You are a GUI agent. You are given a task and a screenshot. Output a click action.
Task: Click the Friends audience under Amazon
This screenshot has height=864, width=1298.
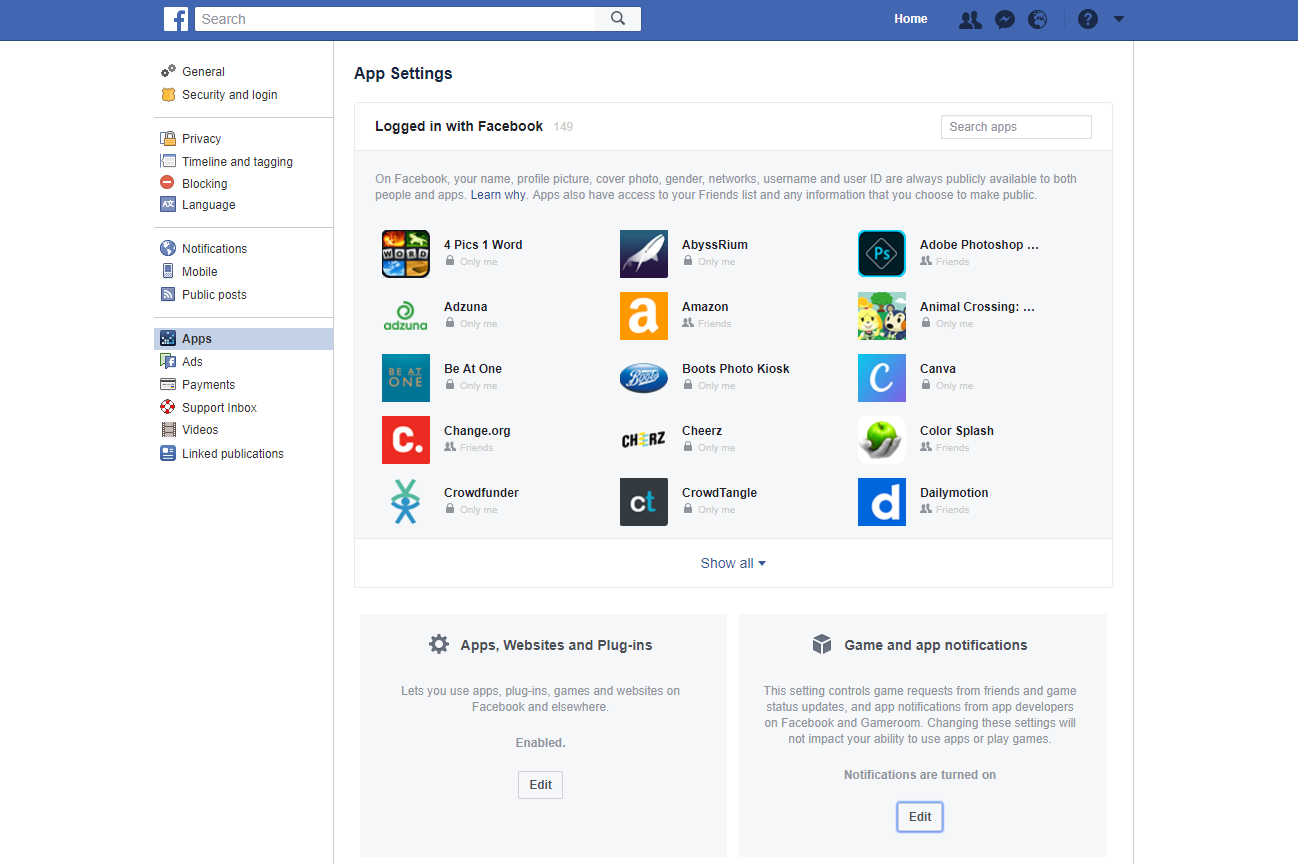coord(707,324)
